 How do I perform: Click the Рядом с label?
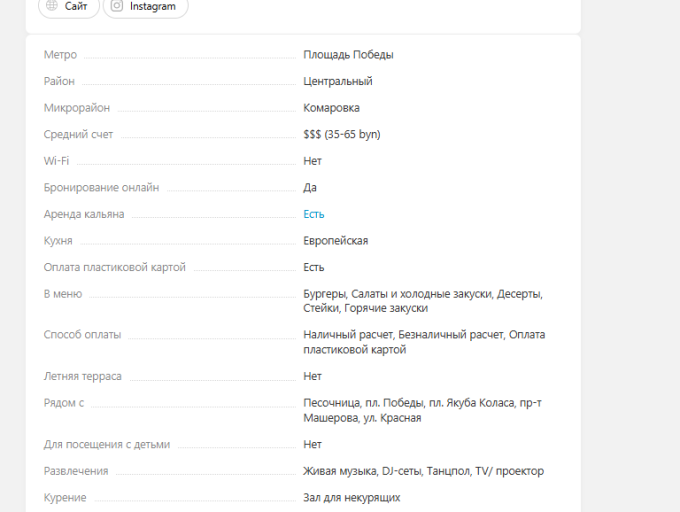point(64,403)
